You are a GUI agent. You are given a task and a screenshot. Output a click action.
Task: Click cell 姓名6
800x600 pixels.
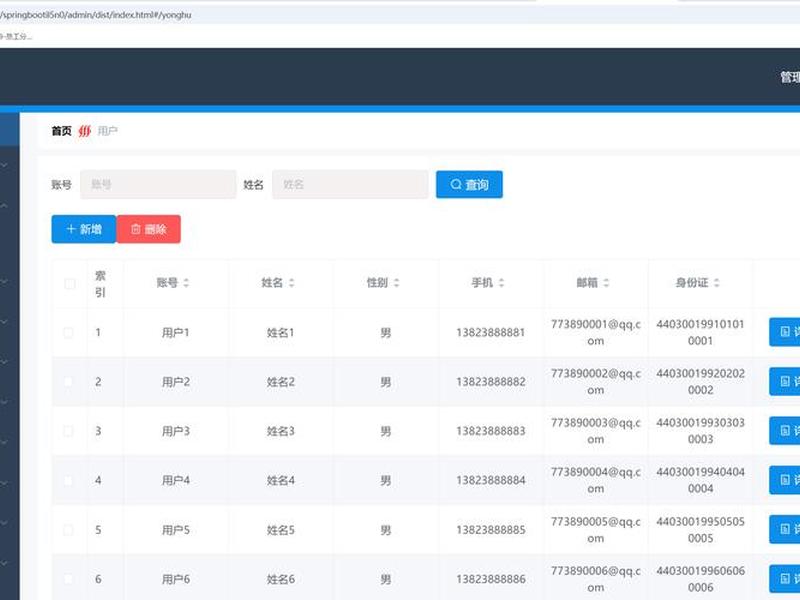pyautogui.click(x=281, y=579)
